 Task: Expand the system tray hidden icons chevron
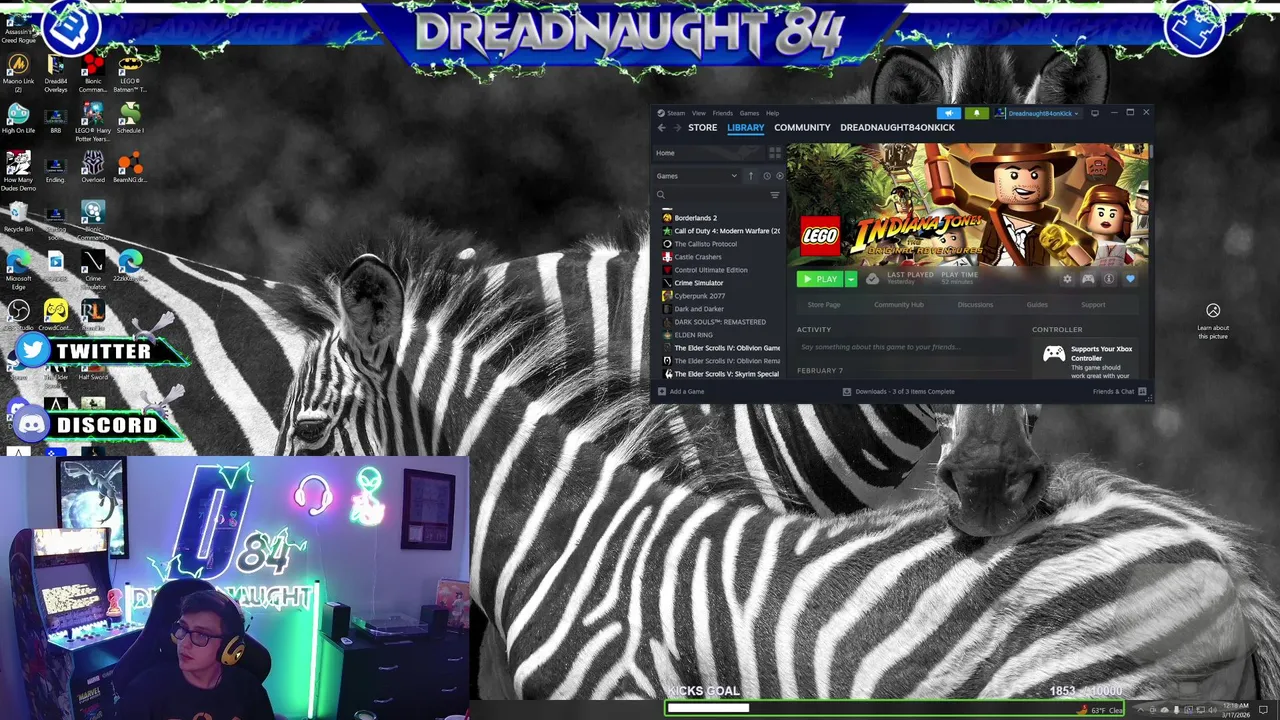point(1140,710)
